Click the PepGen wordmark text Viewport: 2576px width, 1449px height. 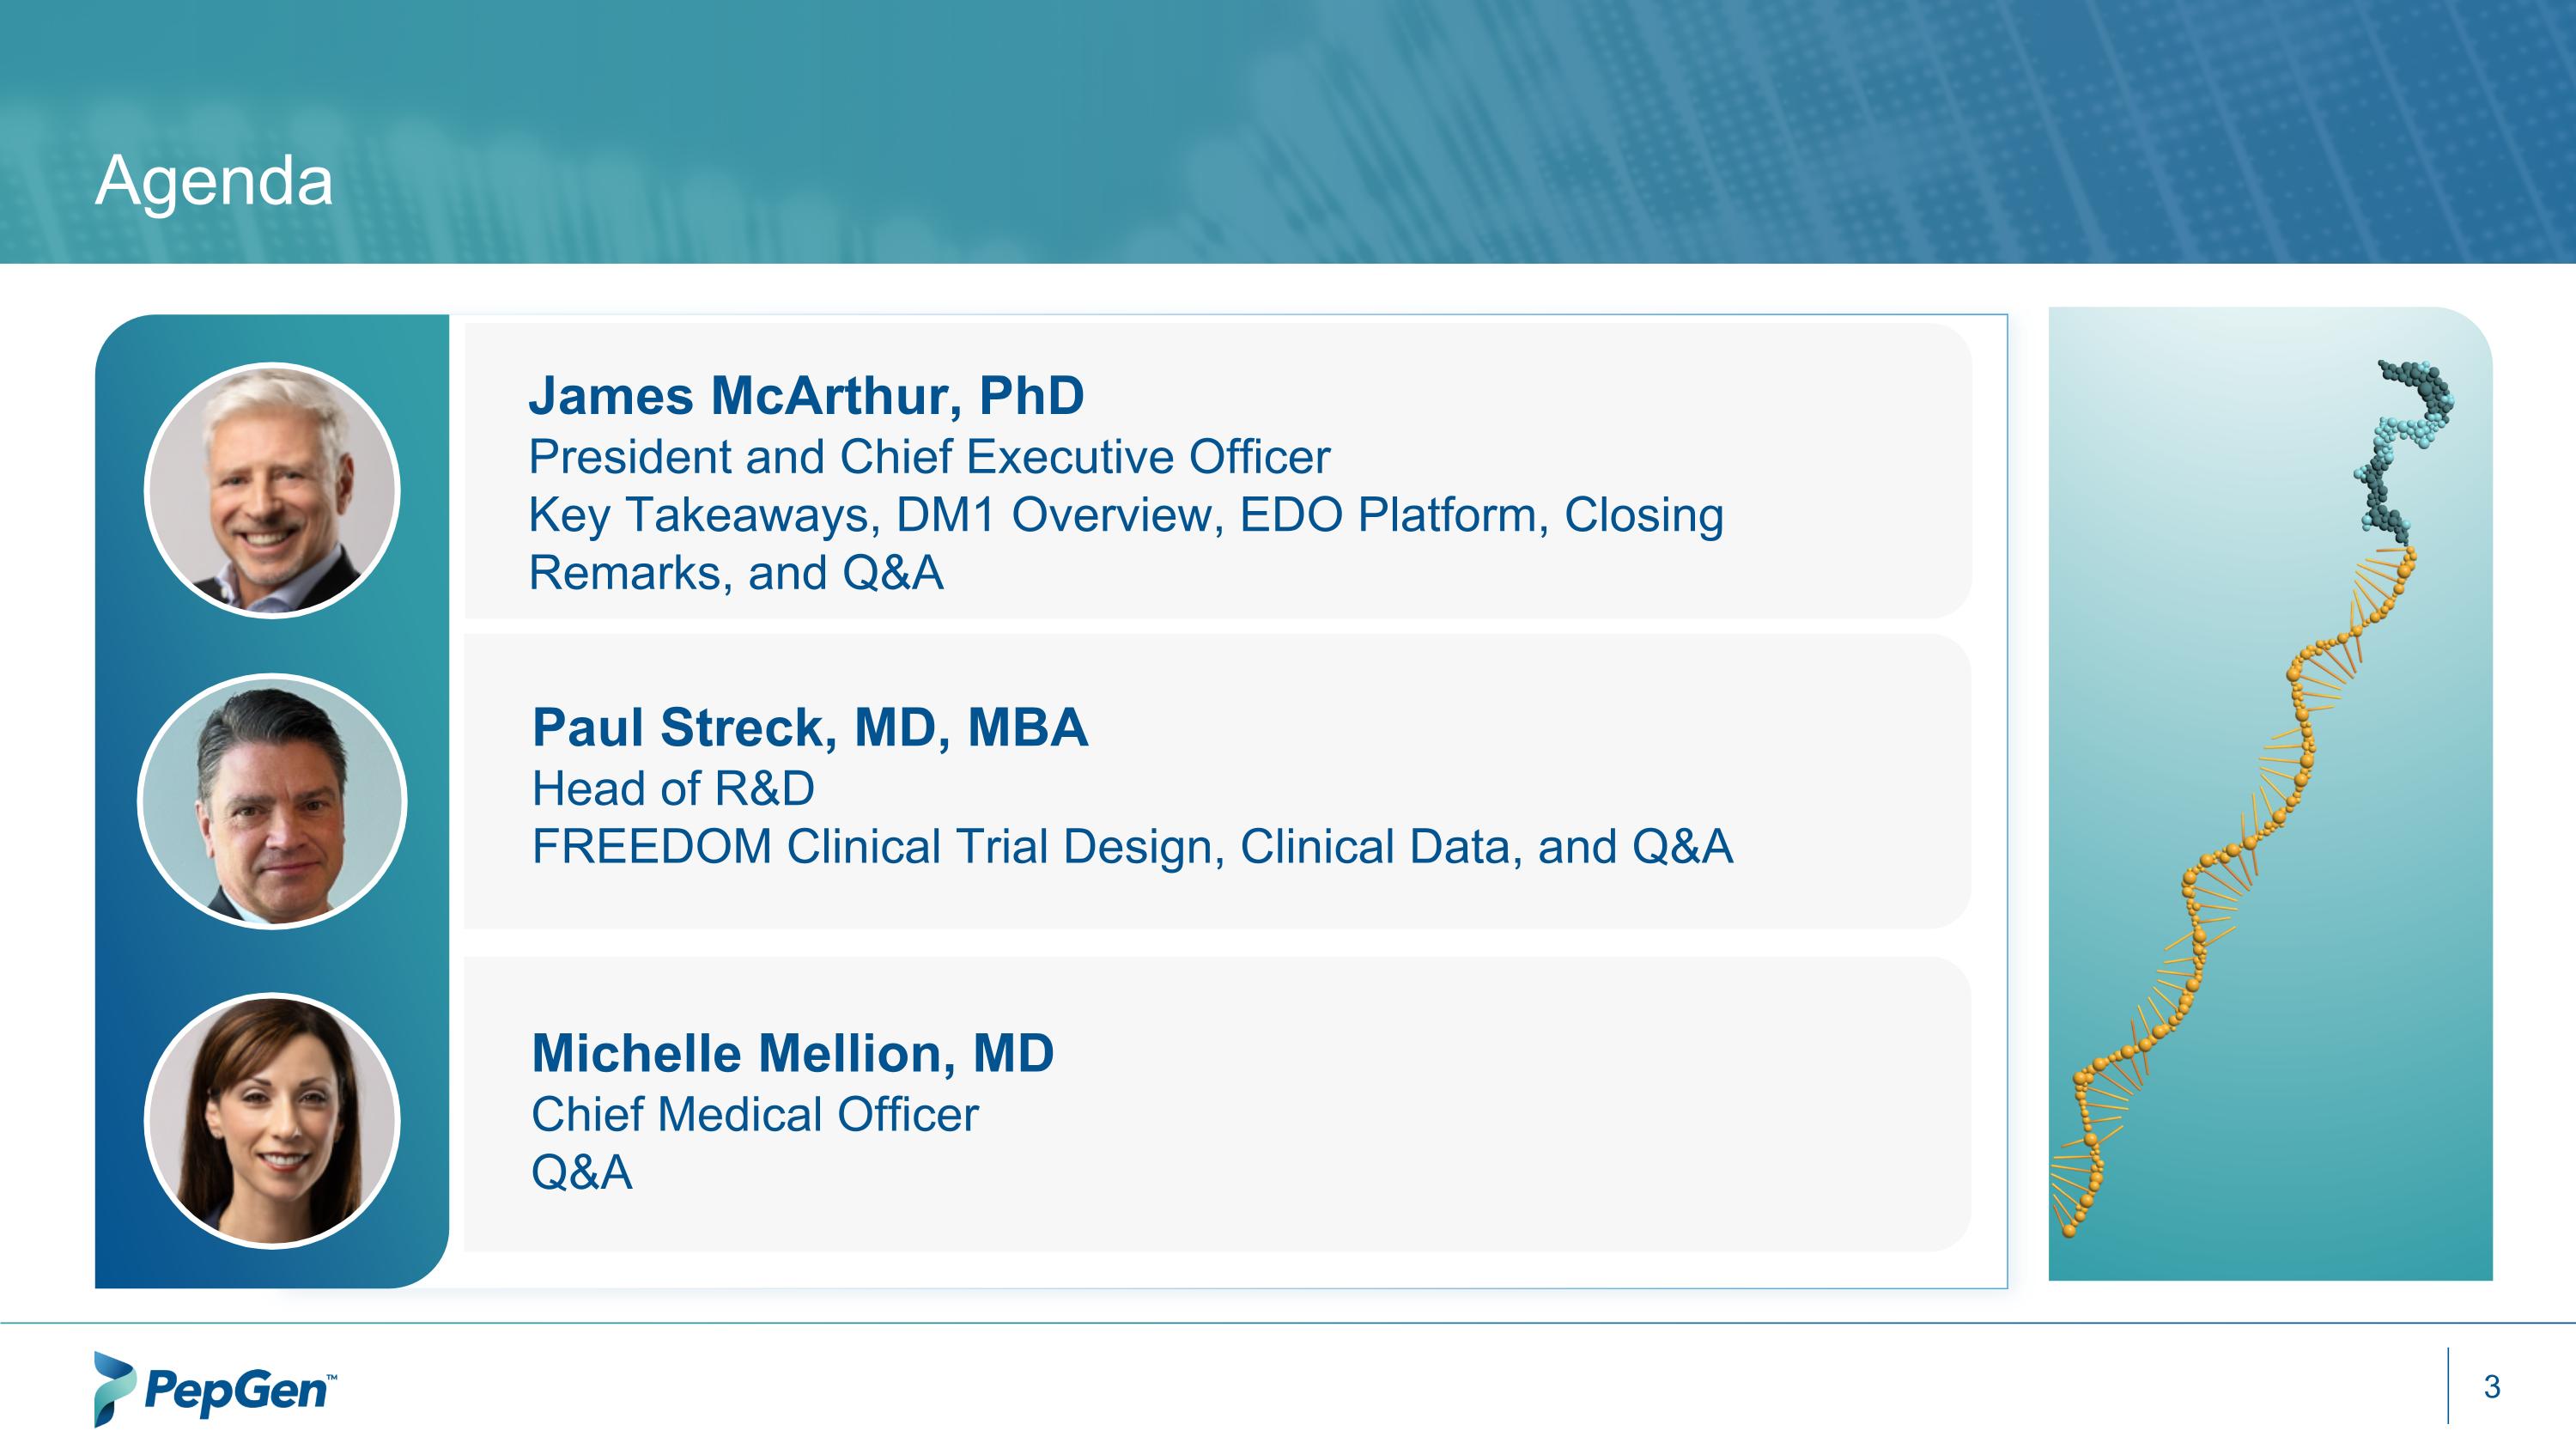pyautogui.click(x=234, y=1390)
